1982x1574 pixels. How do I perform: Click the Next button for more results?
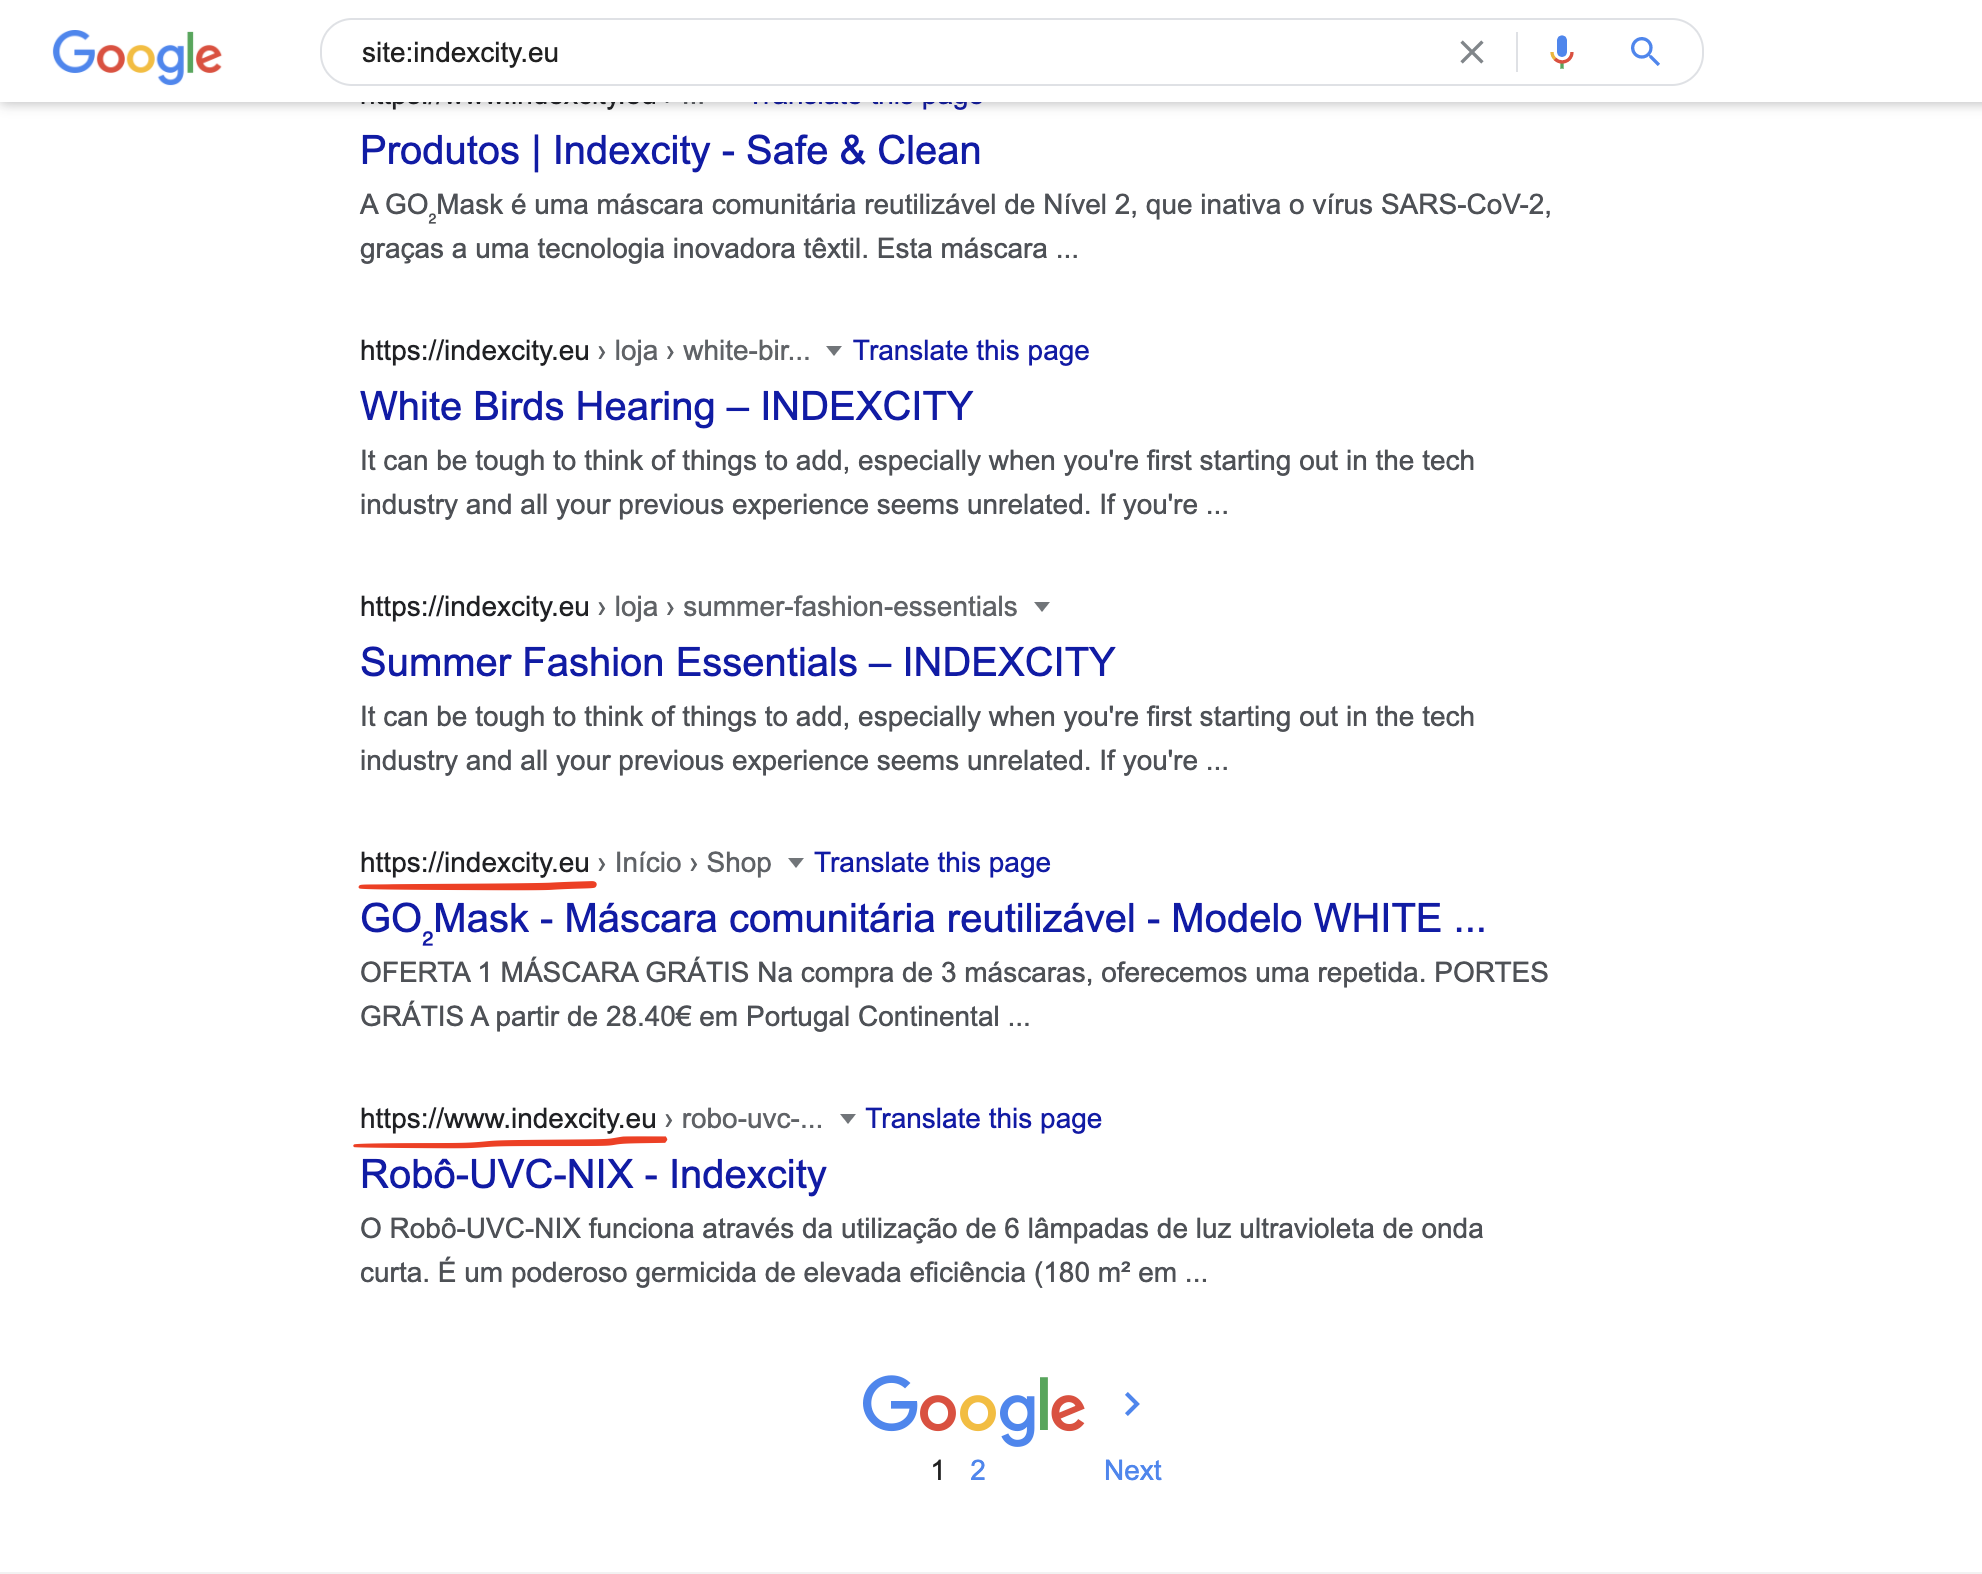point(1134,1468)
